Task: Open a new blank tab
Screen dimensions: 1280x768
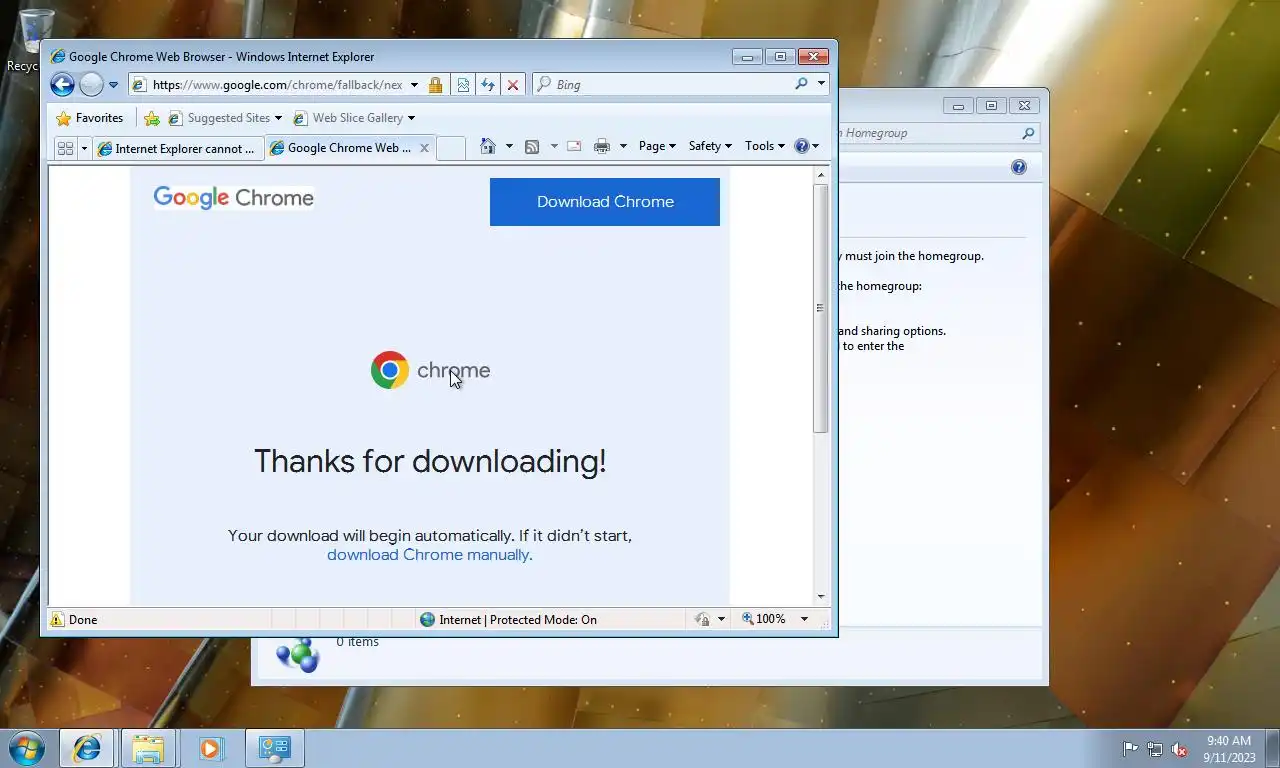Action: point(451,148)
